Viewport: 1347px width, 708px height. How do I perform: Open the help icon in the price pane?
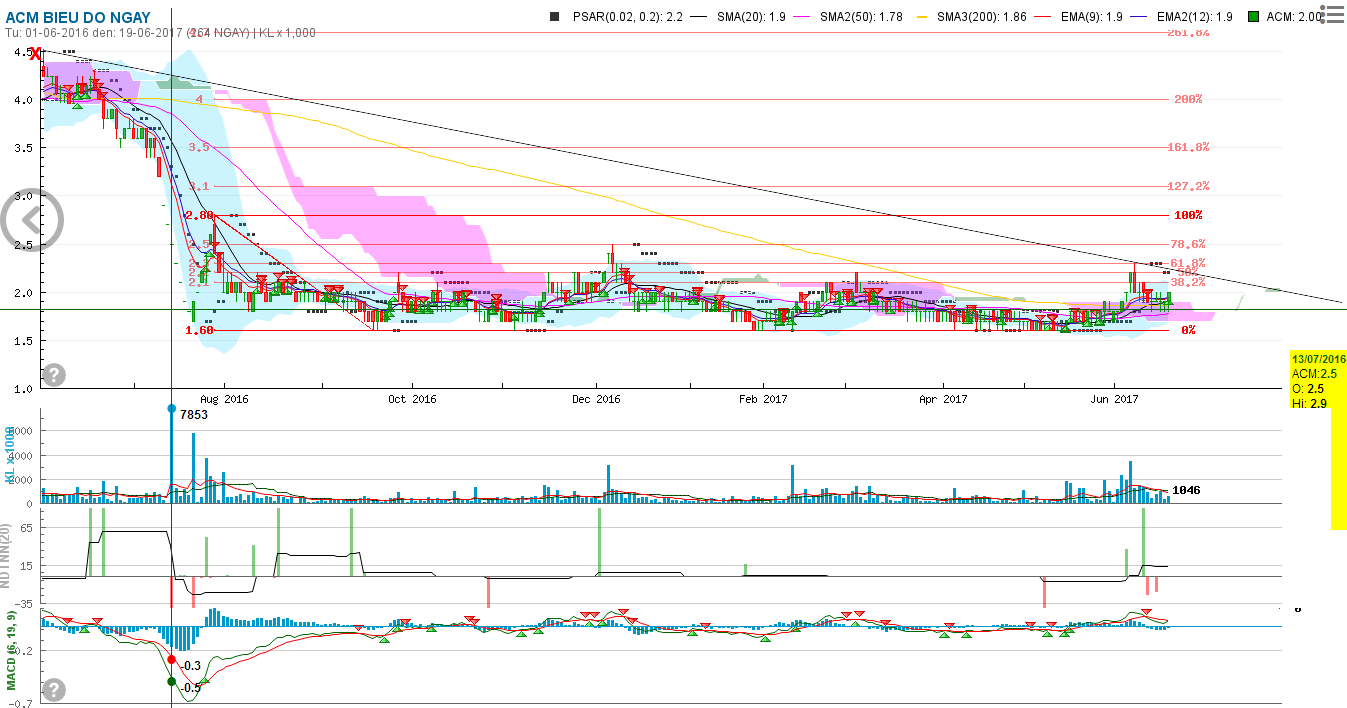tap(54, 375)
